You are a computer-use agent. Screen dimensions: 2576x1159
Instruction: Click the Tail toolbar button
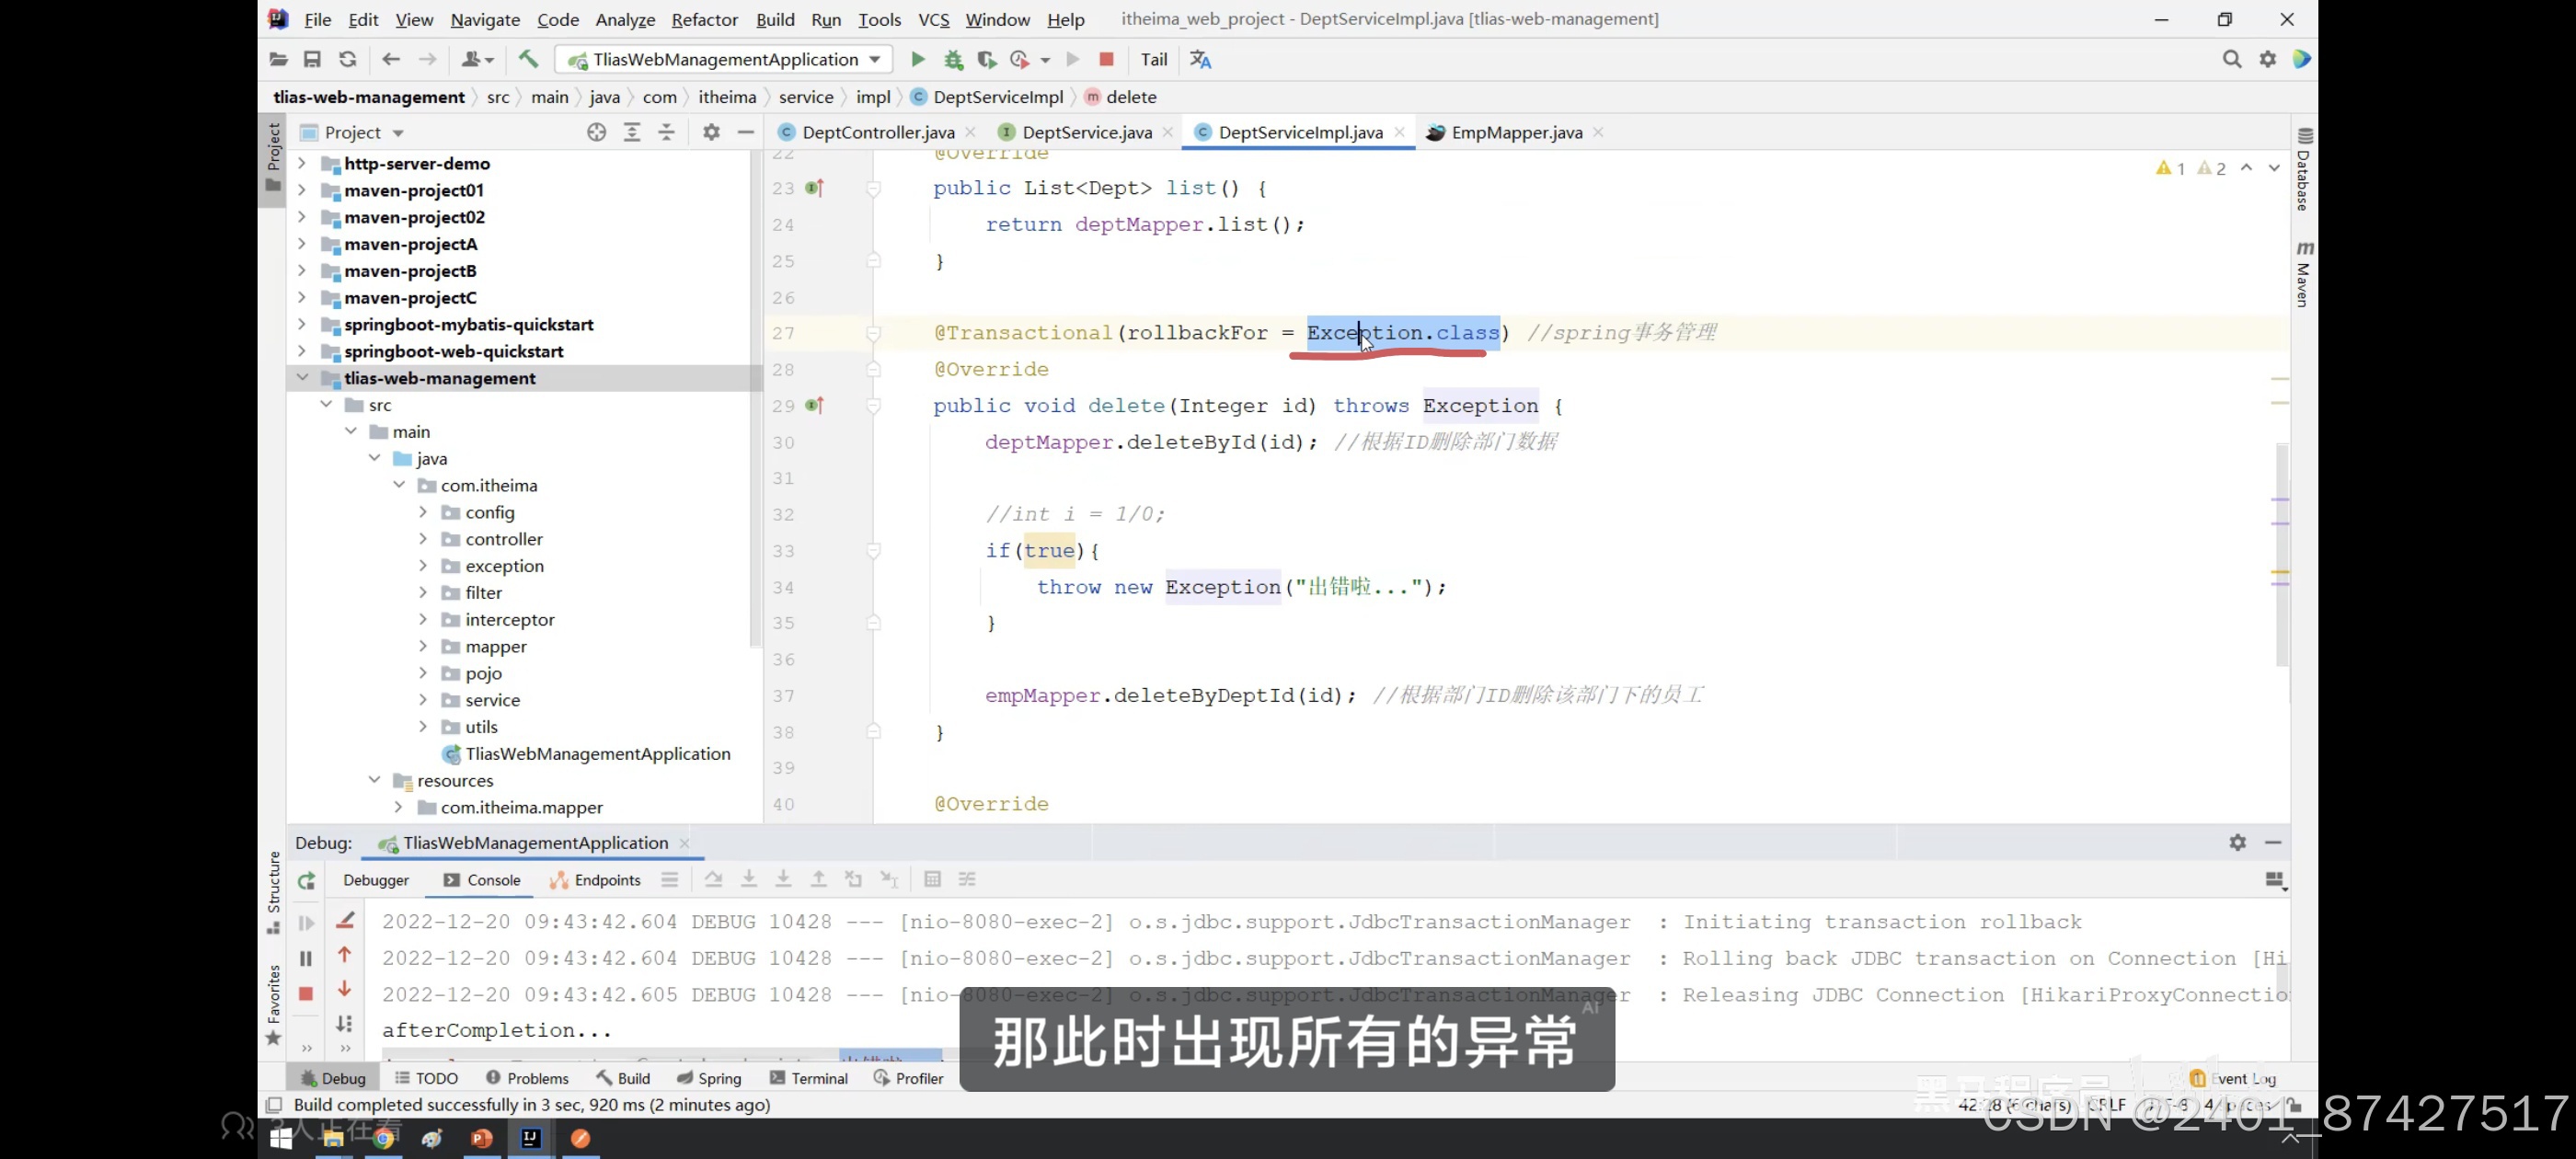click(x=1153, y=59)
